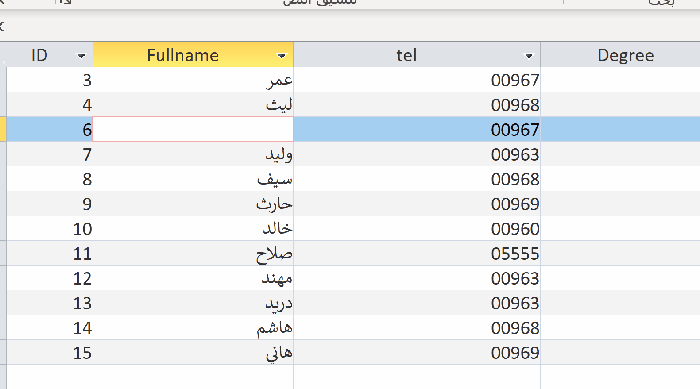Viewport: 700px width, 389px height.
Task: Click the ID cell with value 14
Action: tap(50, 328)
